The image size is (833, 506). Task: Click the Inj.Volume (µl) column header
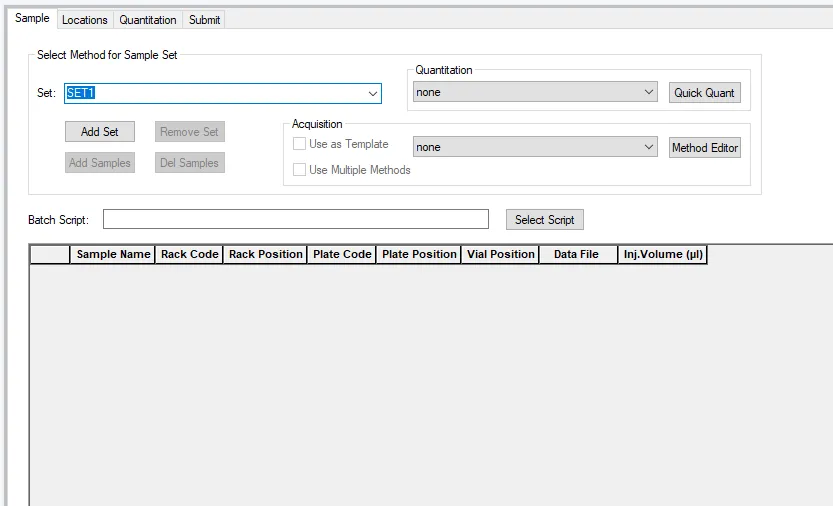click(x=662, y=255)
